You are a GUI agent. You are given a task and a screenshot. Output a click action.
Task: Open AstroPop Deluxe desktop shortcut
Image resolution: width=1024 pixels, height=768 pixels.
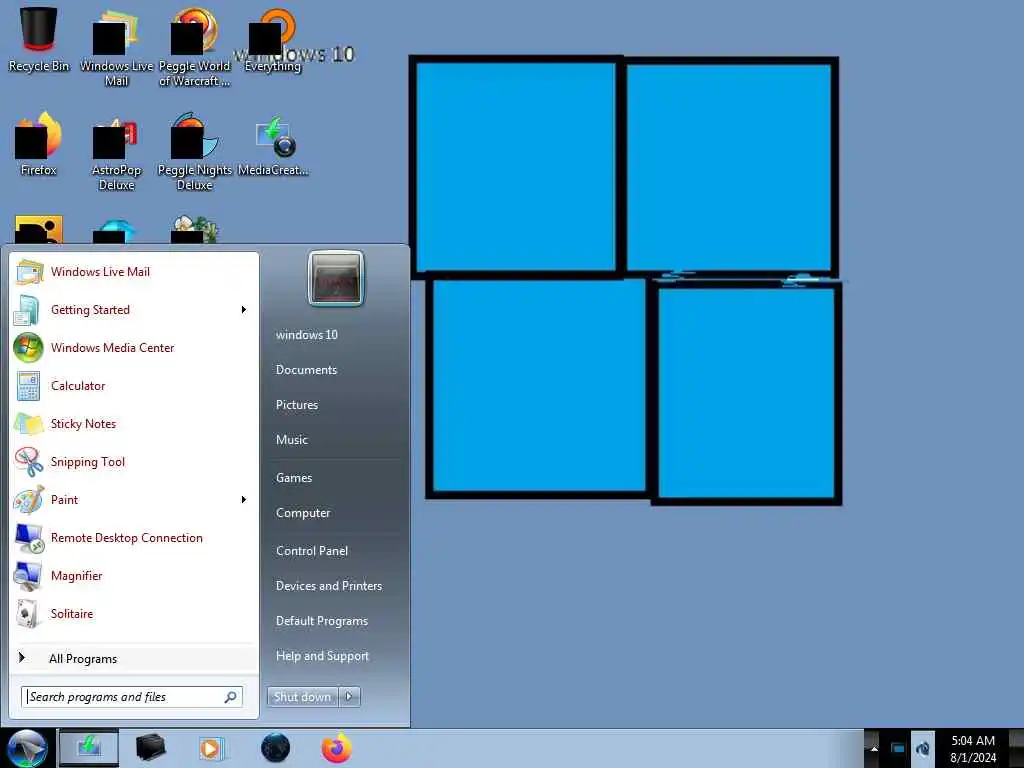(x=116, y=152)
